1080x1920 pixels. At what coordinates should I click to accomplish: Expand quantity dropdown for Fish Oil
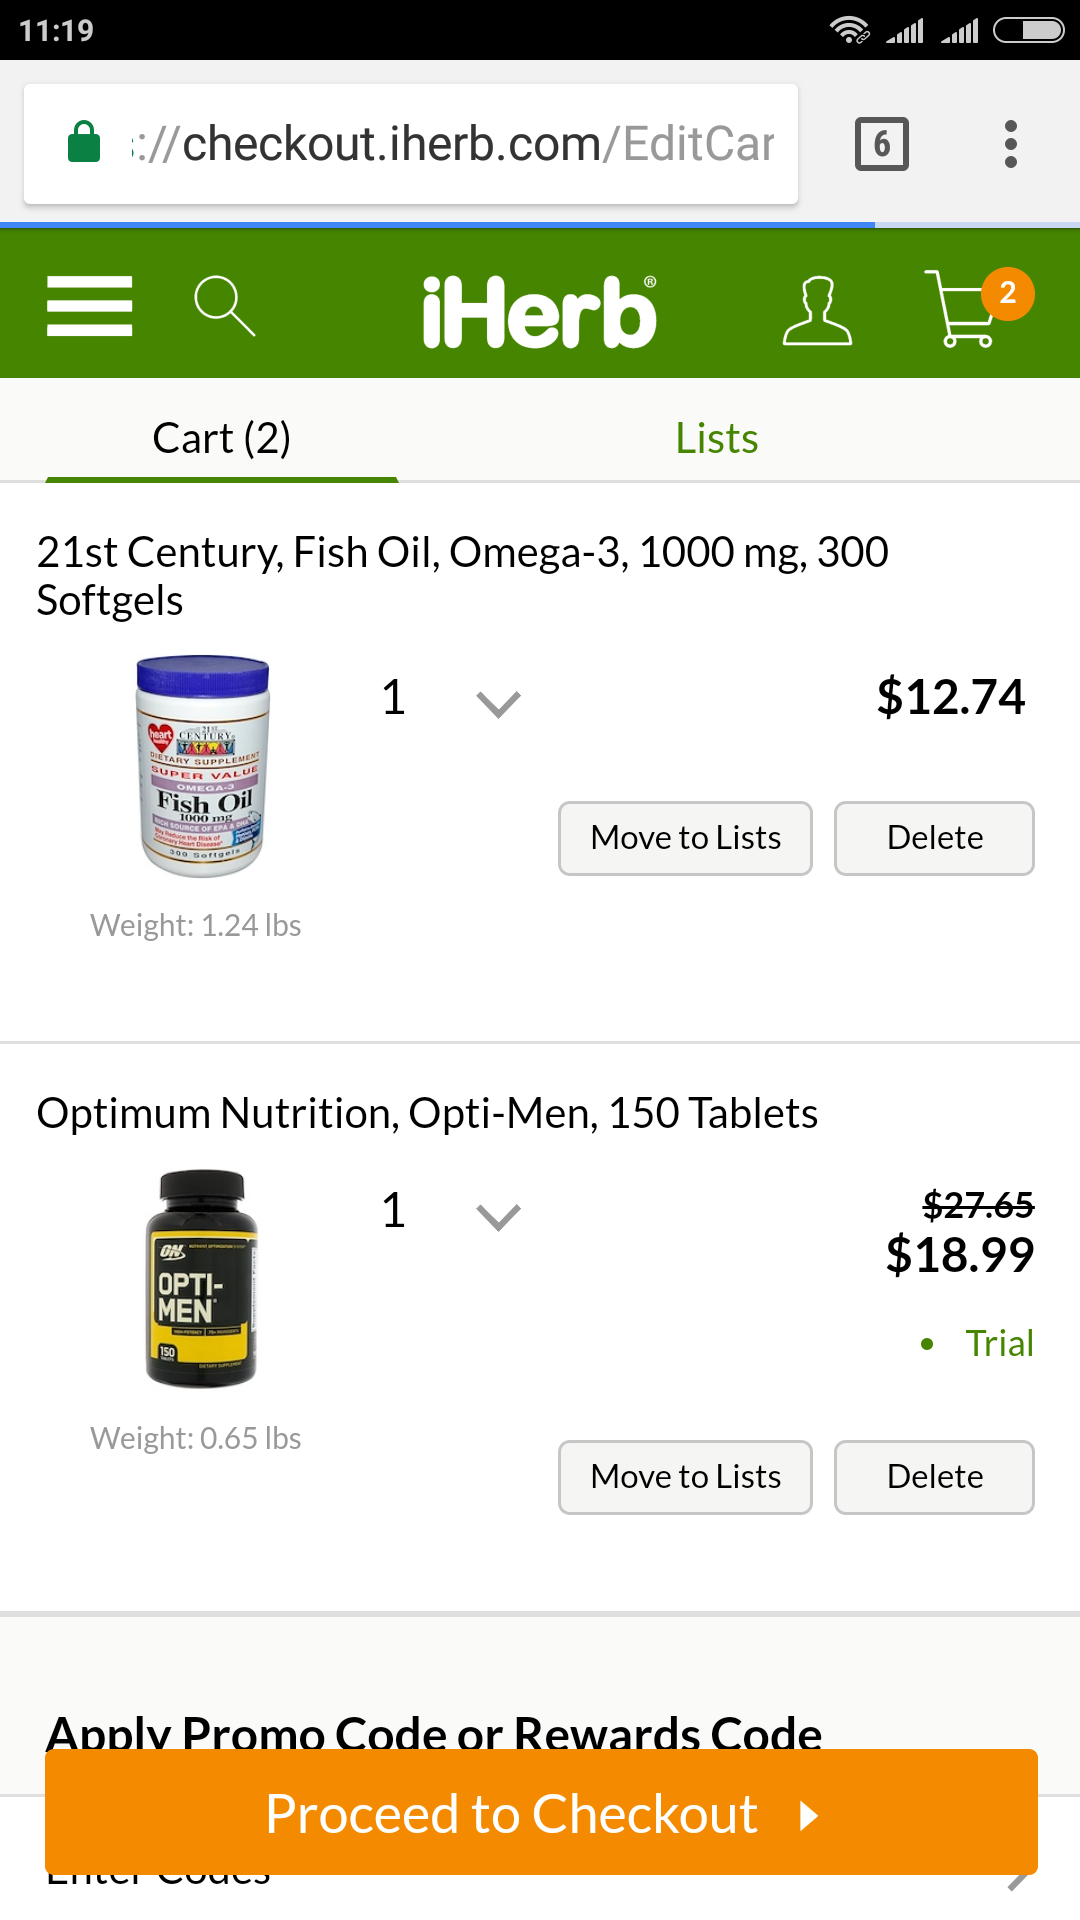pos(498,704)
